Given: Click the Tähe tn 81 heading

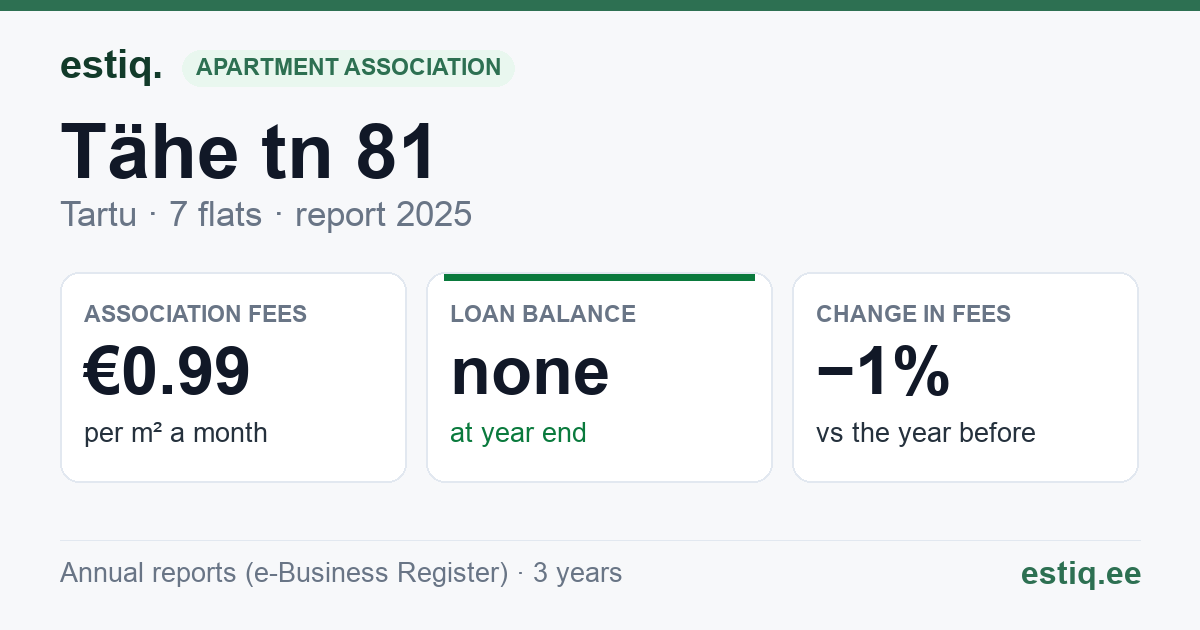Looking at the screenshot, I should (248, 151).
